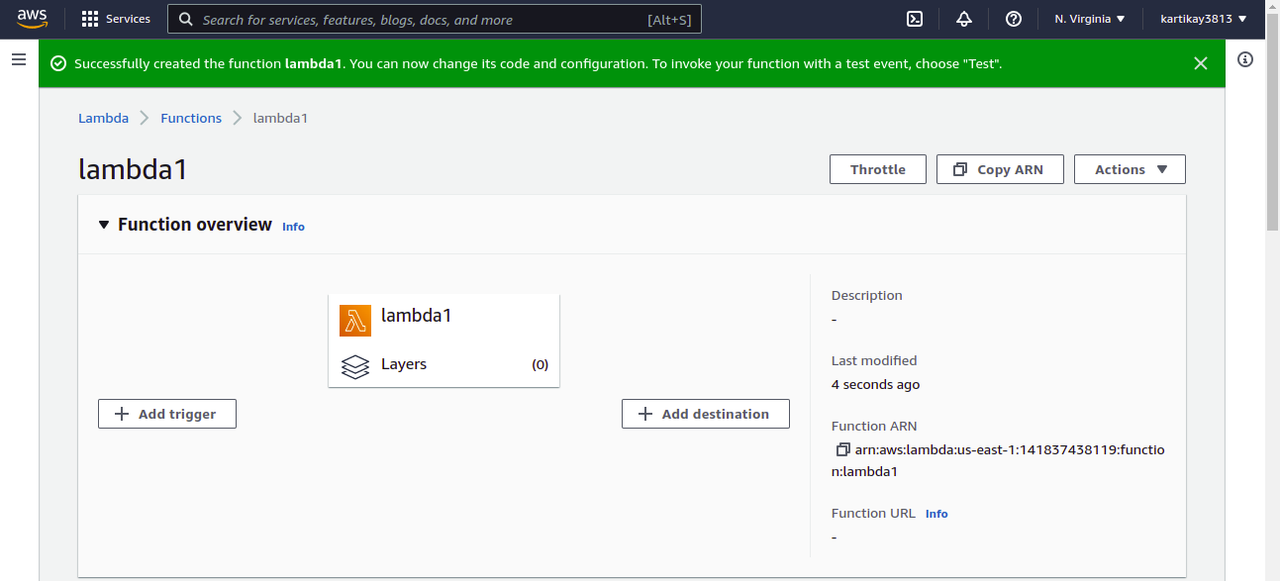Launch the CloudShell terminal icon

pyautogui.click(x=914, y=19)
